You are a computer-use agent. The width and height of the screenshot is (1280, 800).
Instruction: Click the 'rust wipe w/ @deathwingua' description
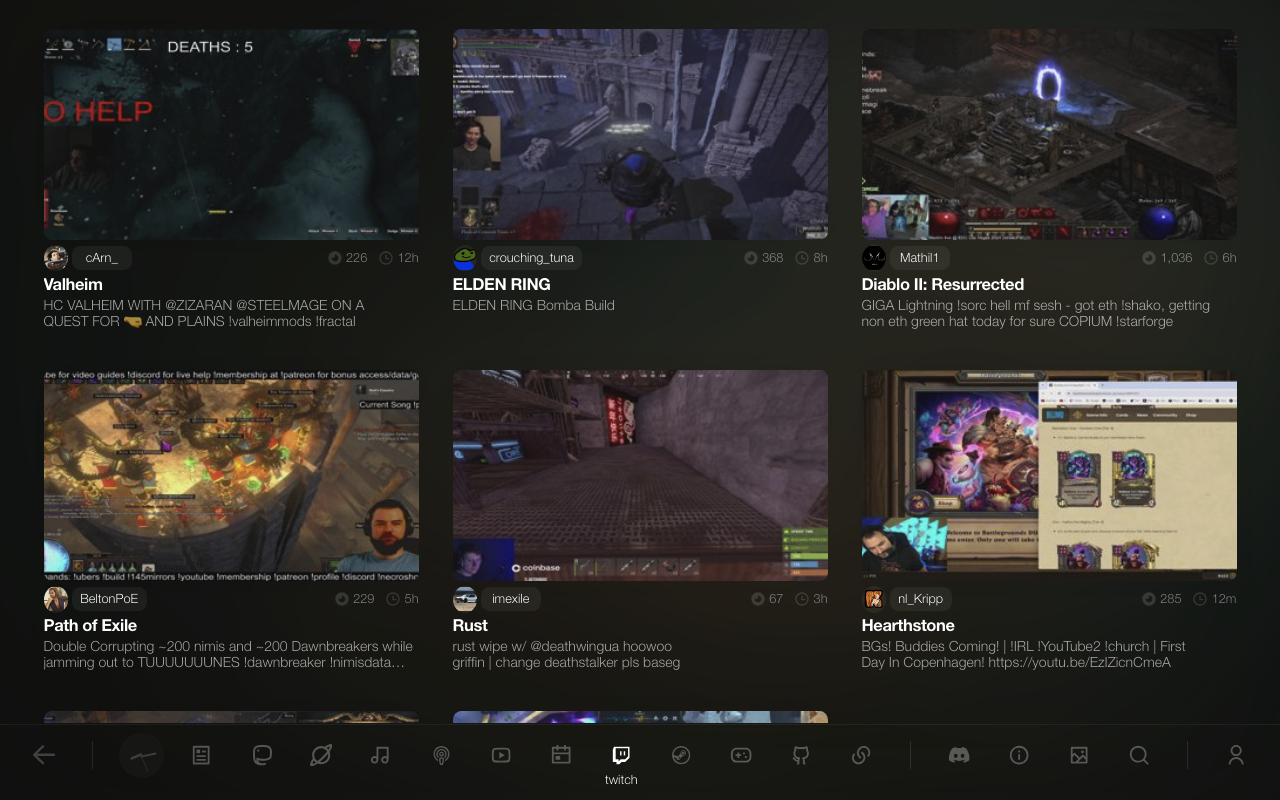coord(566,654)
